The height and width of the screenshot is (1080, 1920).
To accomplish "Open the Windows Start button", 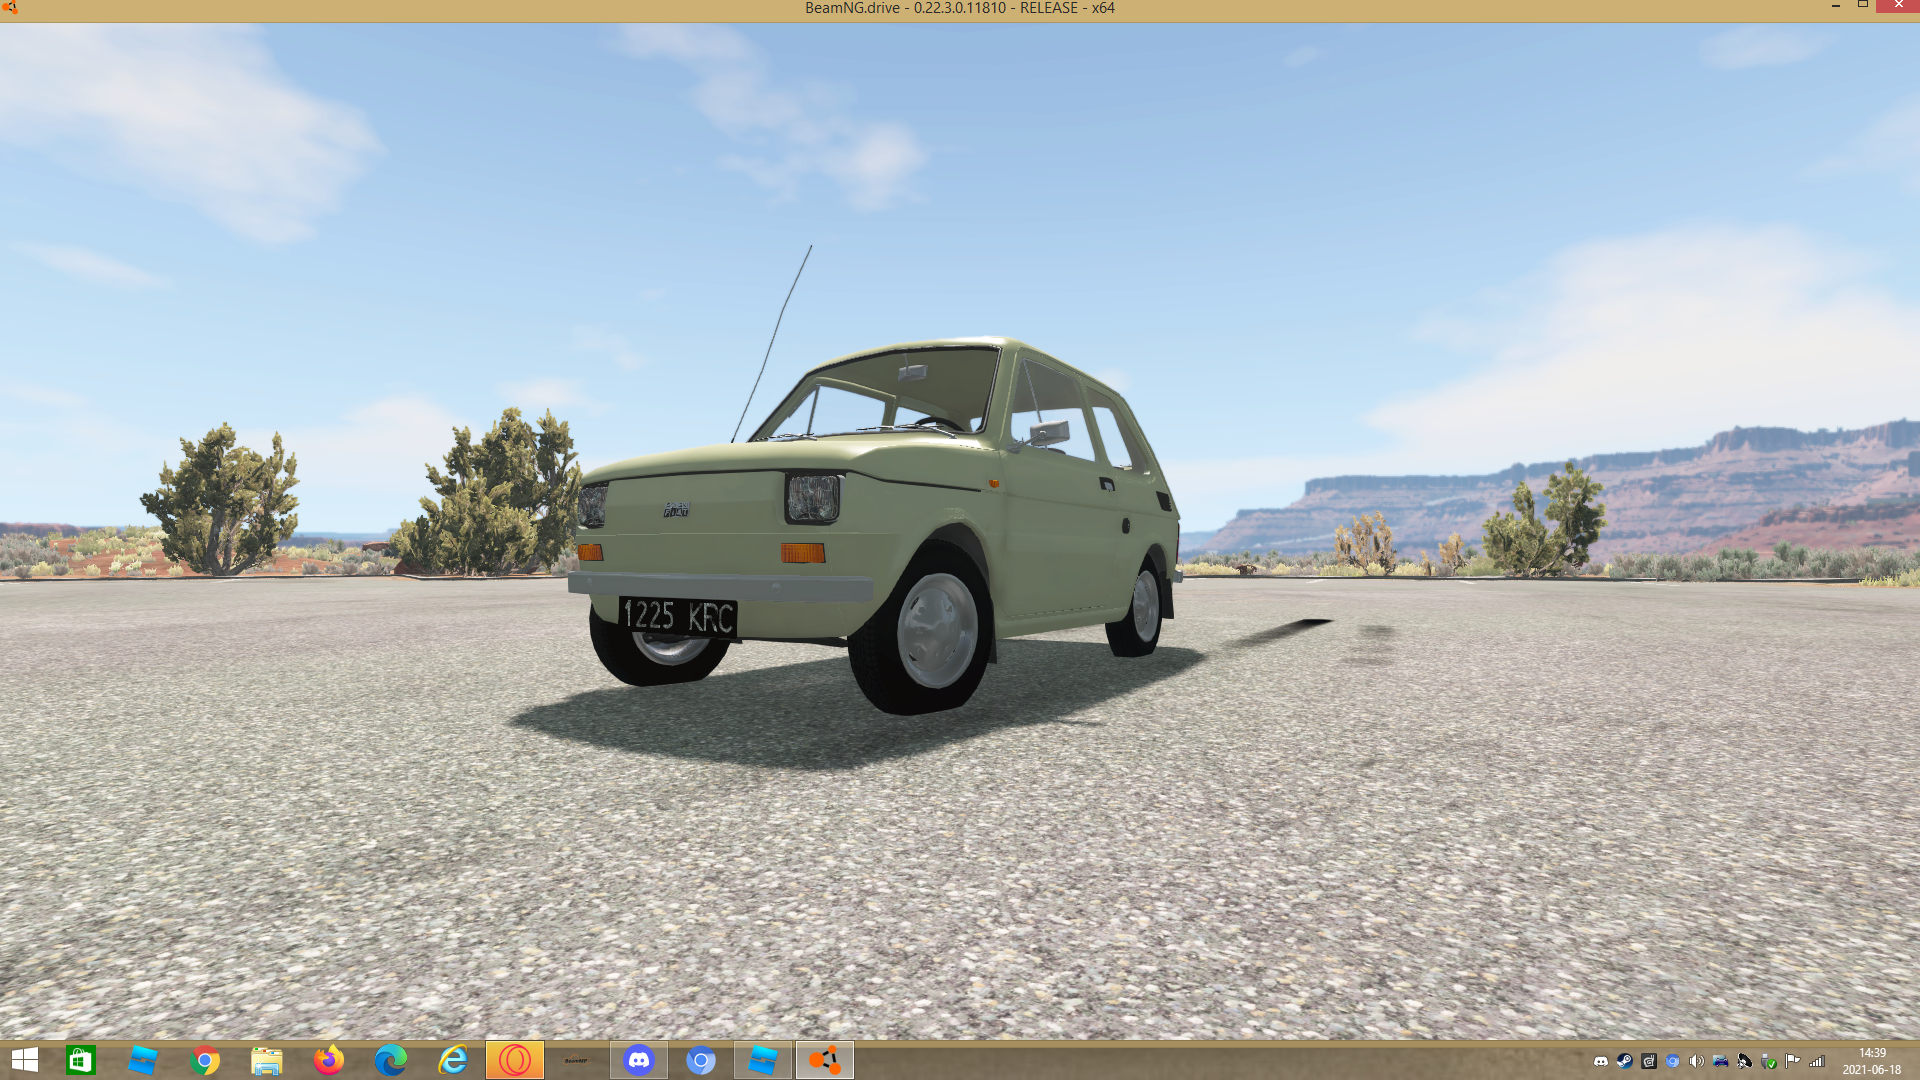I will (x=24, y=1060).
